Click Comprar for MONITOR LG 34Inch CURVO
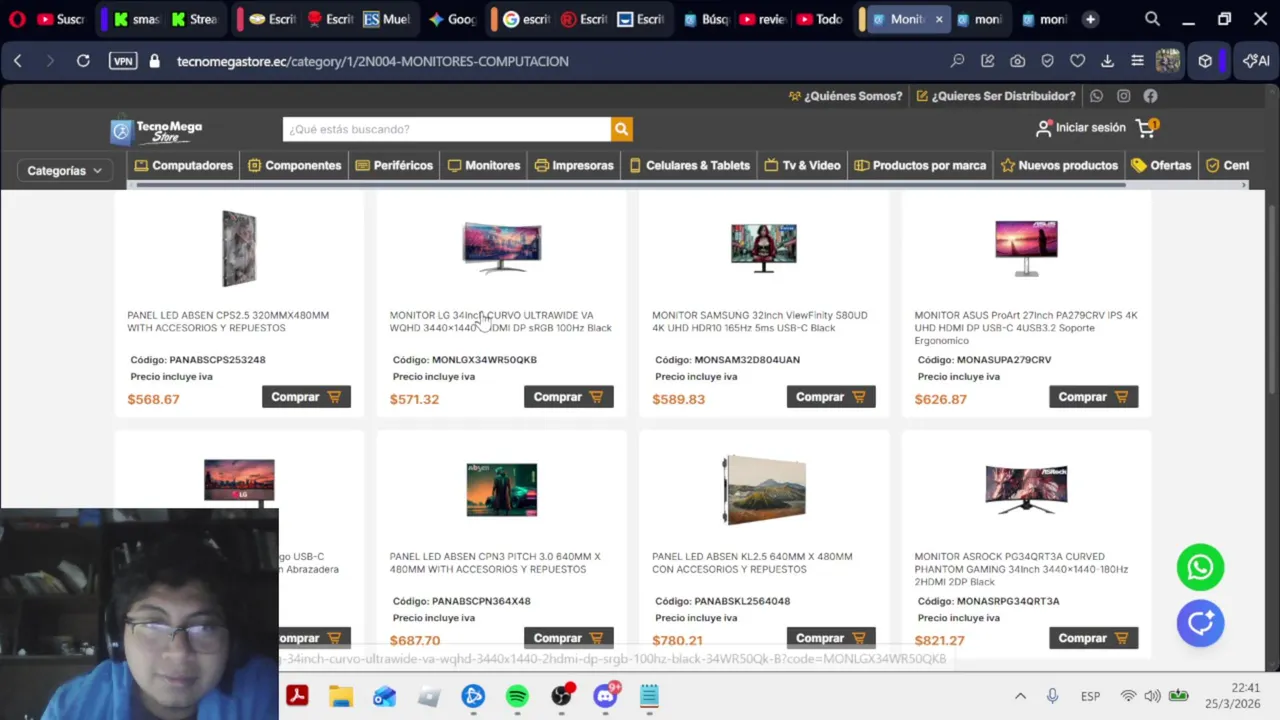1280x720 pixels. (568, 397)
